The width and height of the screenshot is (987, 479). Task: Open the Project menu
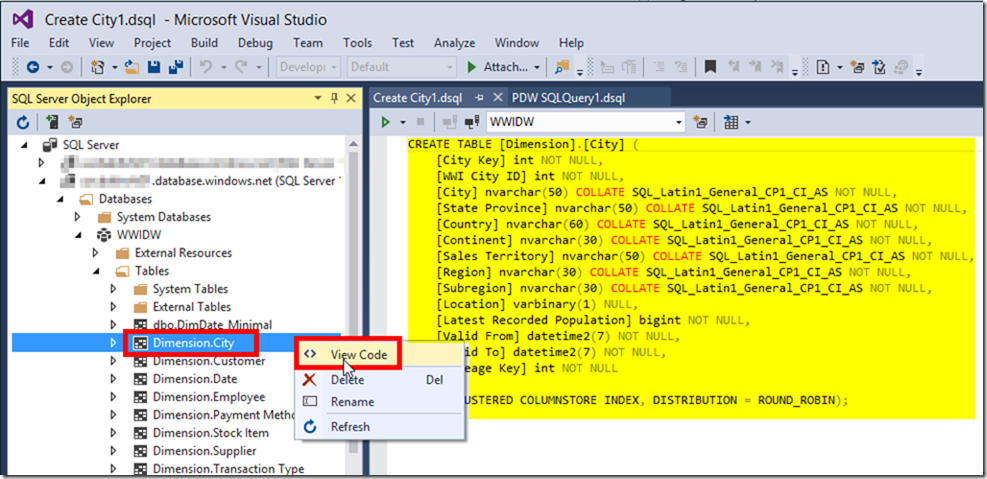[x=152, y=43]
